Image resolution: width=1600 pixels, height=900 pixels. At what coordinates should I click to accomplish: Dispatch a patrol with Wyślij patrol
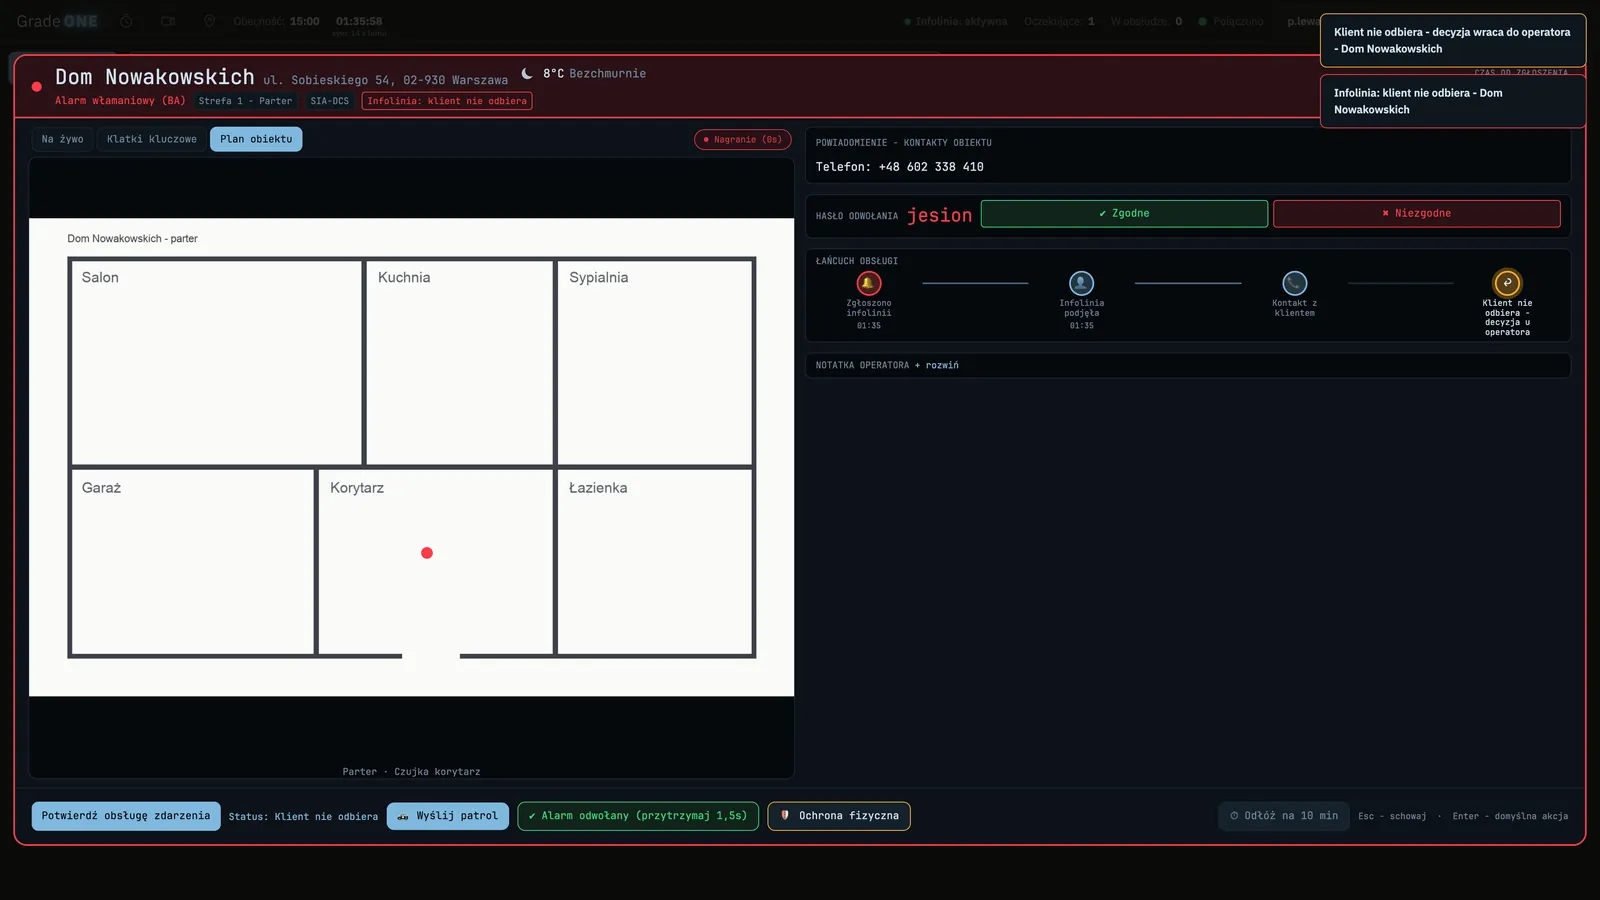[448, 816]
